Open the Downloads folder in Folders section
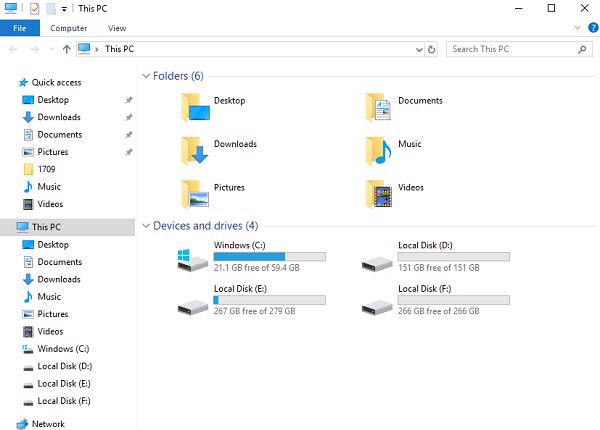 tap(193, 149)
